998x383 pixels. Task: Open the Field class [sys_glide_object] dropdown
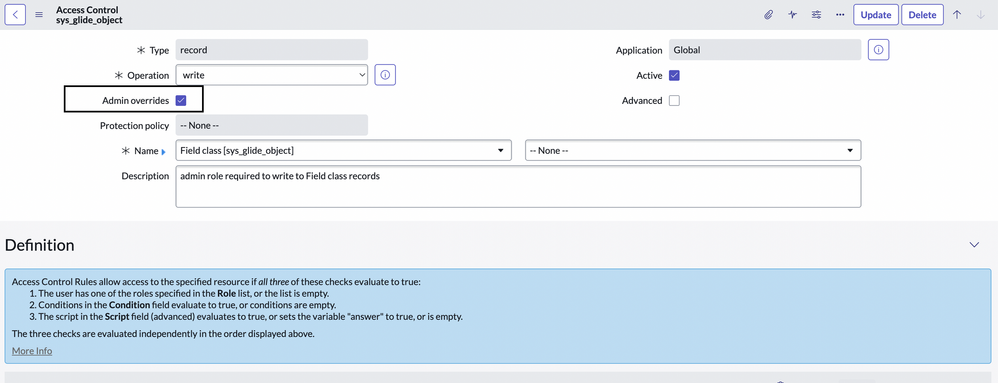coord(344,151)
